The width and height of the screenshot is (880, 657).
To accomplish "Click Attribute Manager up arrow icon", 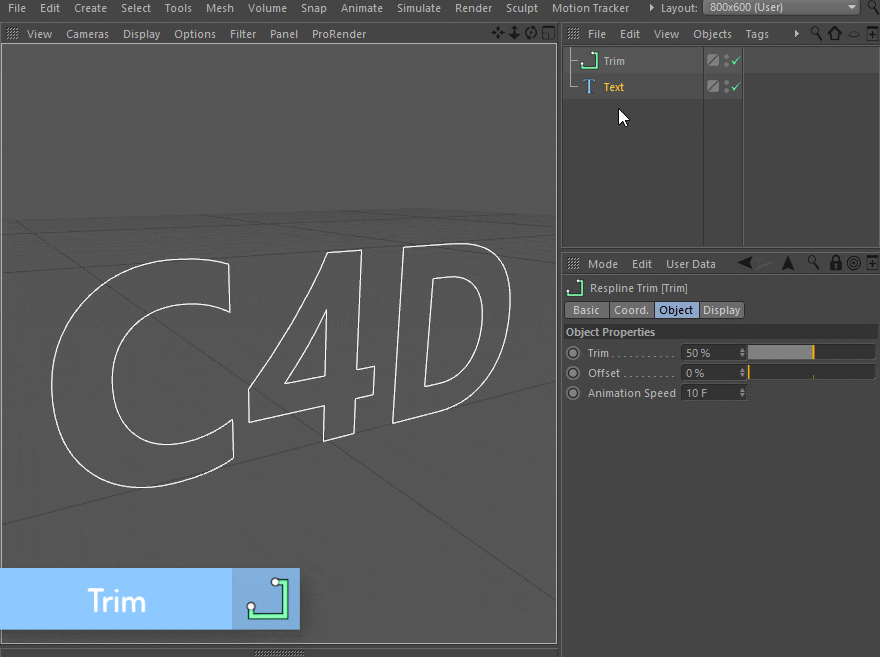I will [788, 263].
